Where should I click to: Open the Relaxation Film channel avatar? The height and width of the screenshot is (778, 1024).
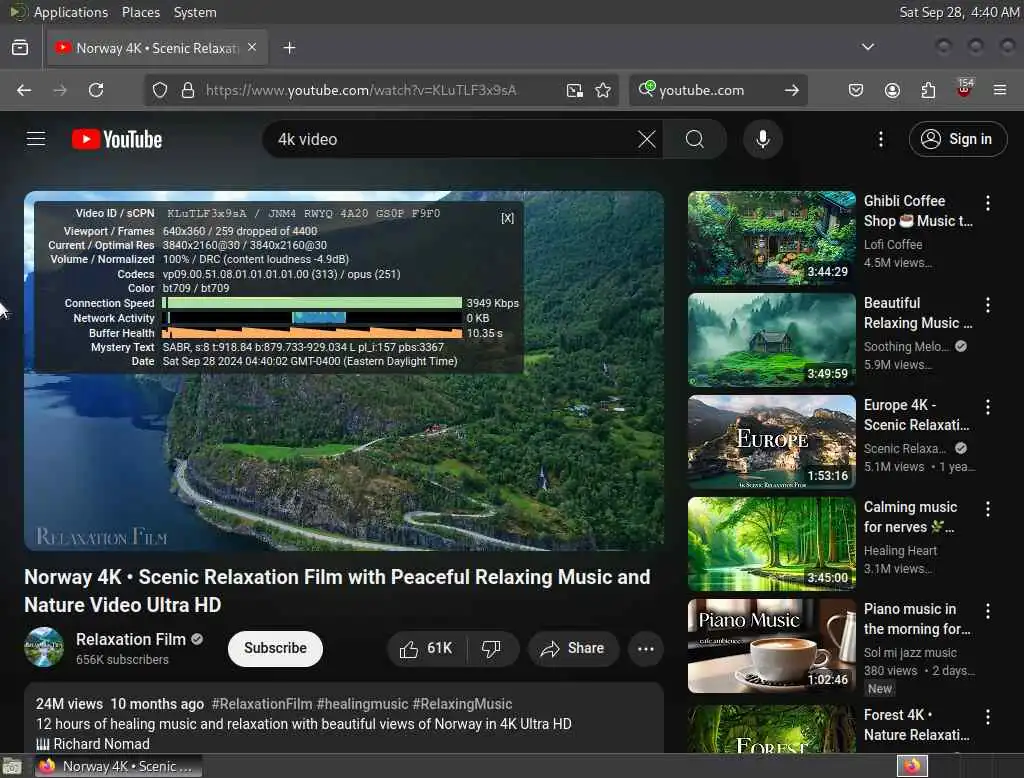(44, 647)
